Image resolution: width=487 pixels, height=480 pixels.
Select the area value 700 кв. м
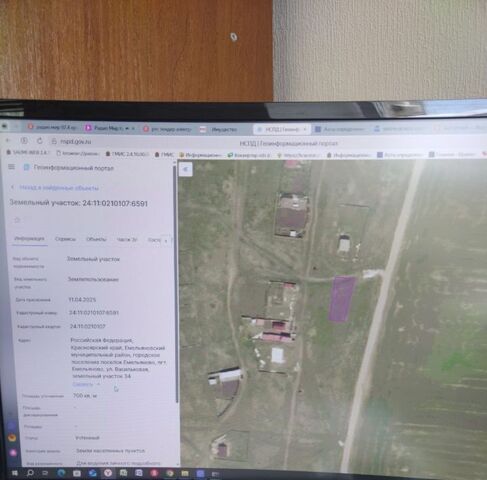pos(85,396)
